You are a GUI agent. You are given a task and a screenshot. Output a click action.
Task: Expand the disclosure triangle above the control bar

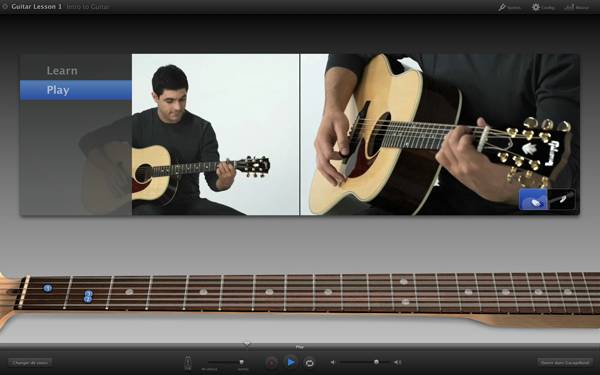coord(247,344)
